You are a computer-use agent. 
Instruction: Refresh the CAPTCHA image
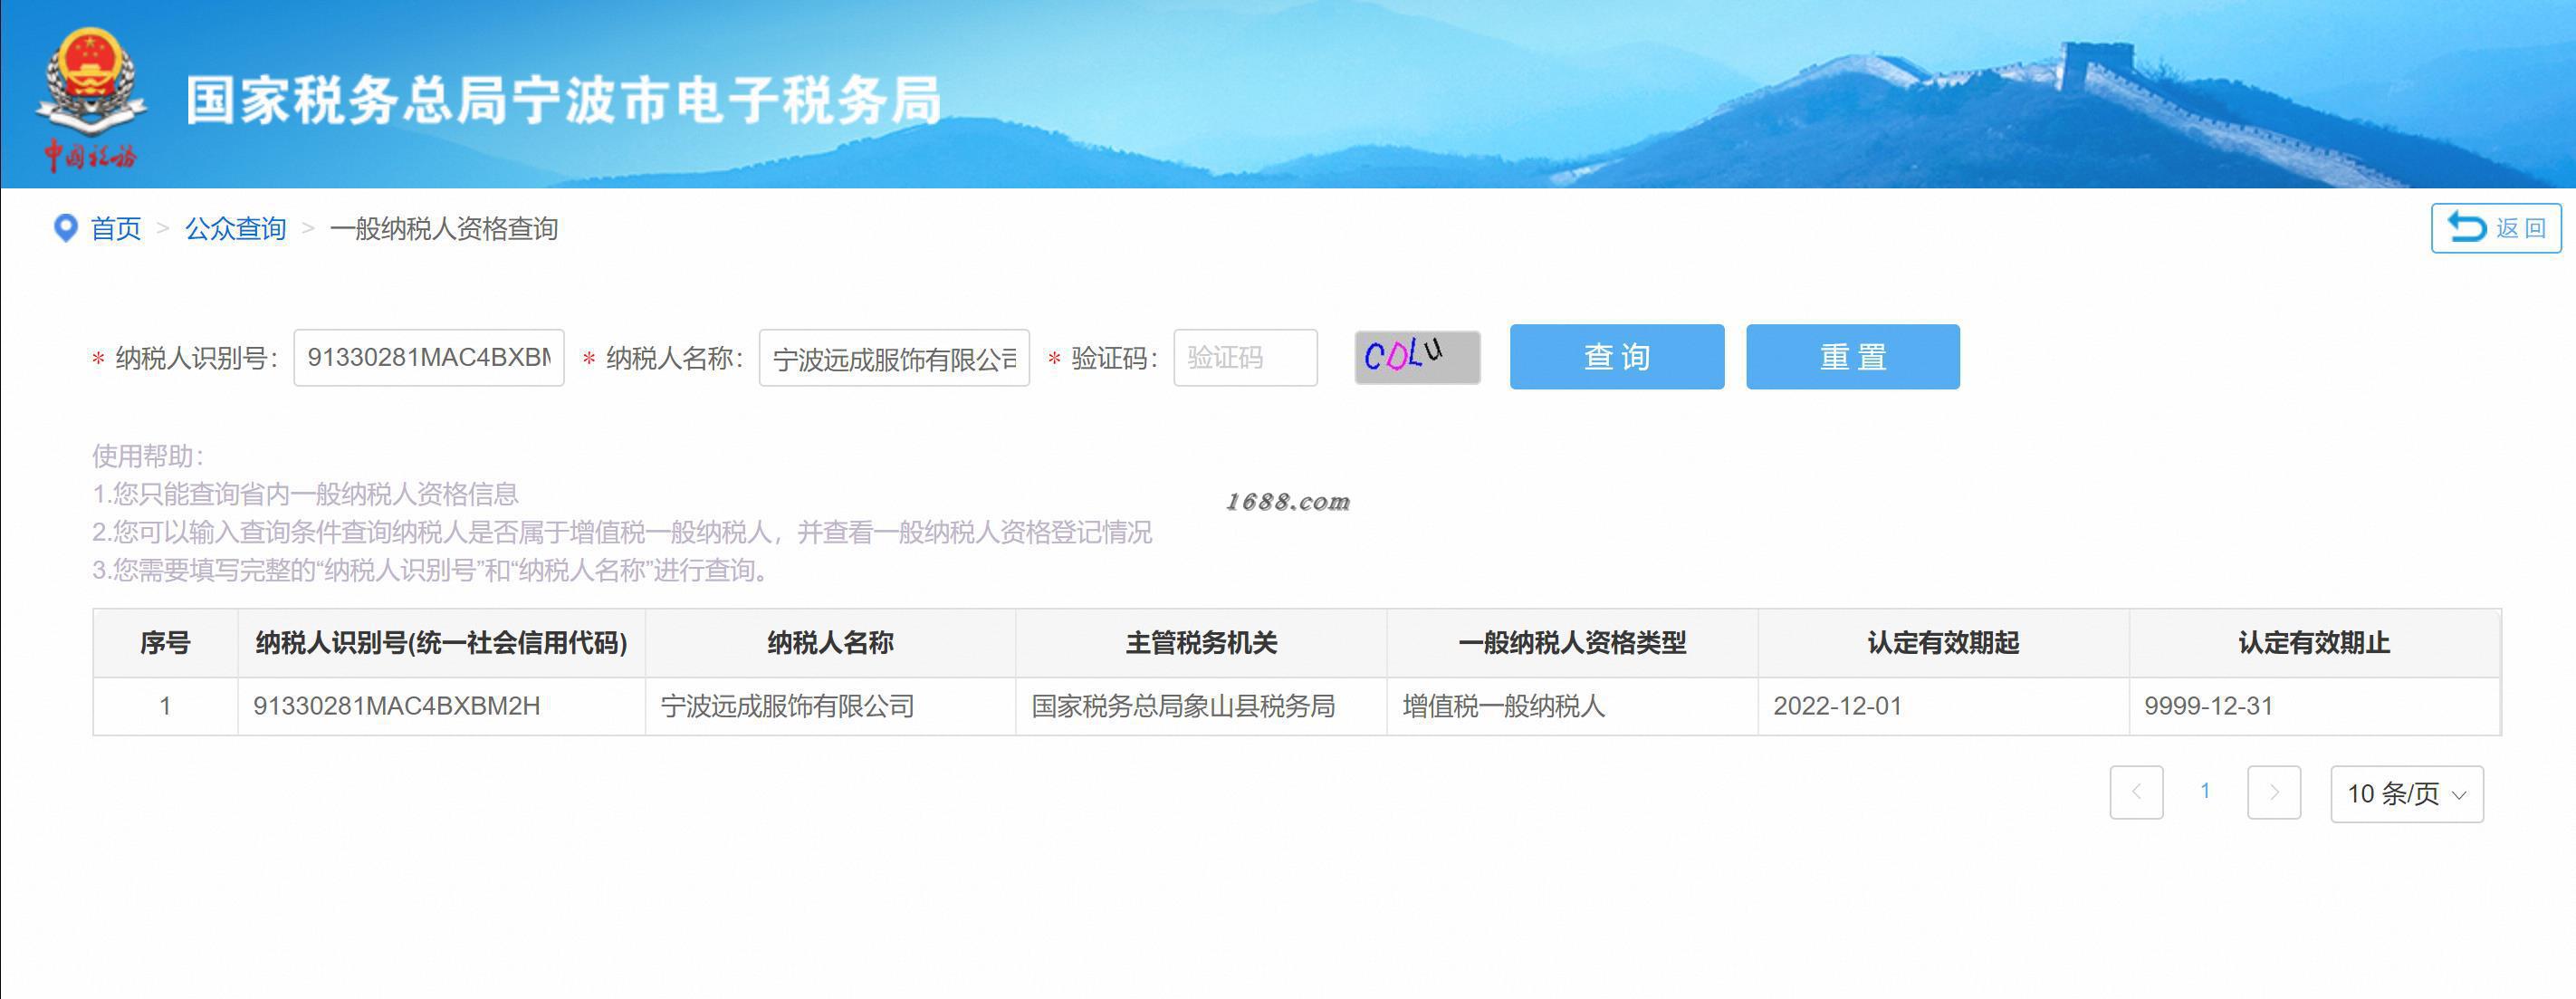[1416, 357]
